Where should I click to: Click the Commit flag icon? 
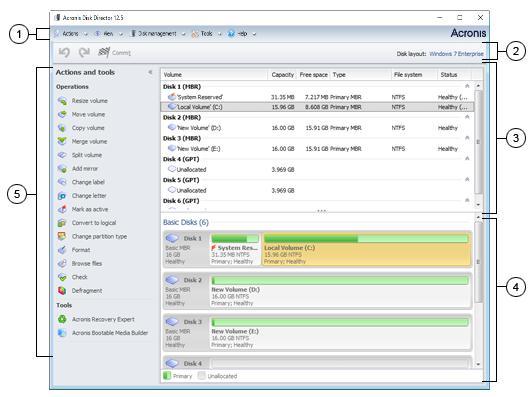[104, 52]
